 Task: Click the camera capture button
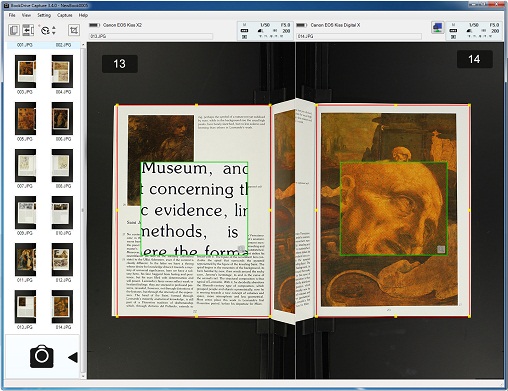coord(42,357)
